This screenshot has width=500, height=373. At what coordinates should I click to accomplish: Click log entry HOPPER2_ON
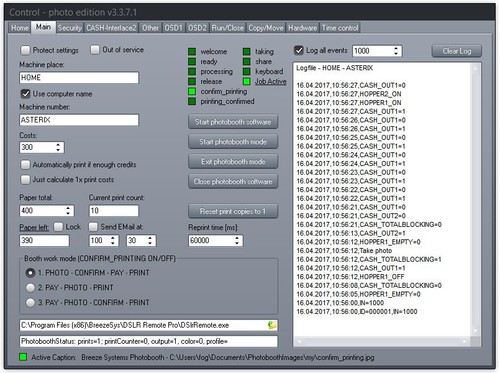(x=349, y=94)
